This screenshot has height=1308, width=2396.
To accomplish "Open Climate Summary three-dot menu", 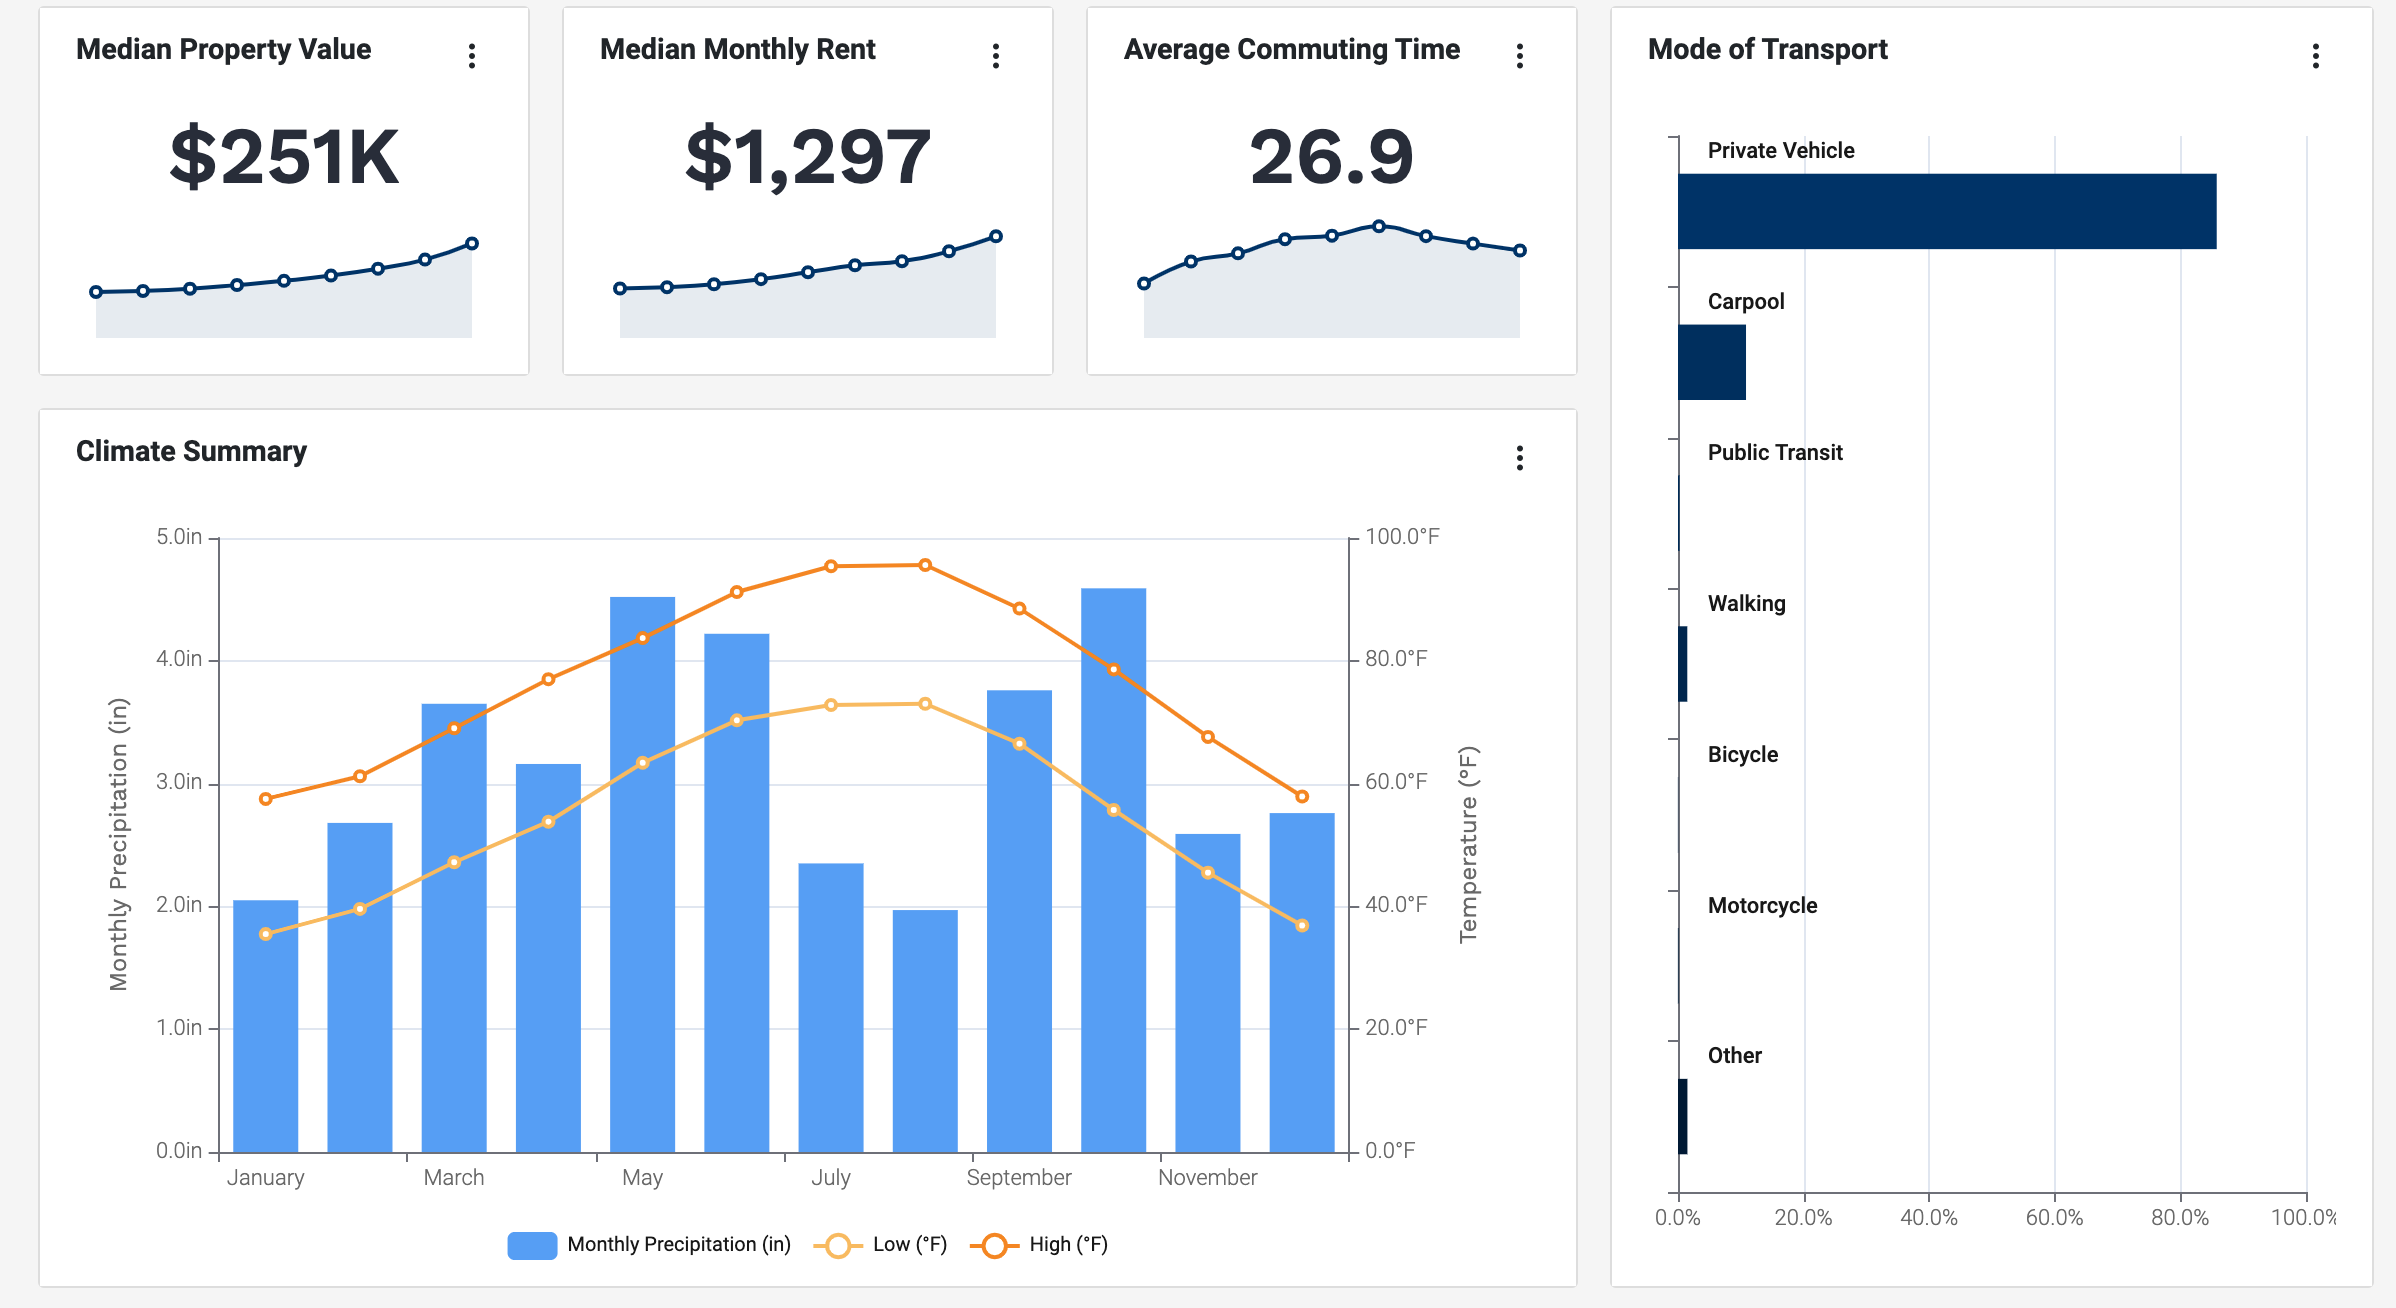I will [1520, 458].
